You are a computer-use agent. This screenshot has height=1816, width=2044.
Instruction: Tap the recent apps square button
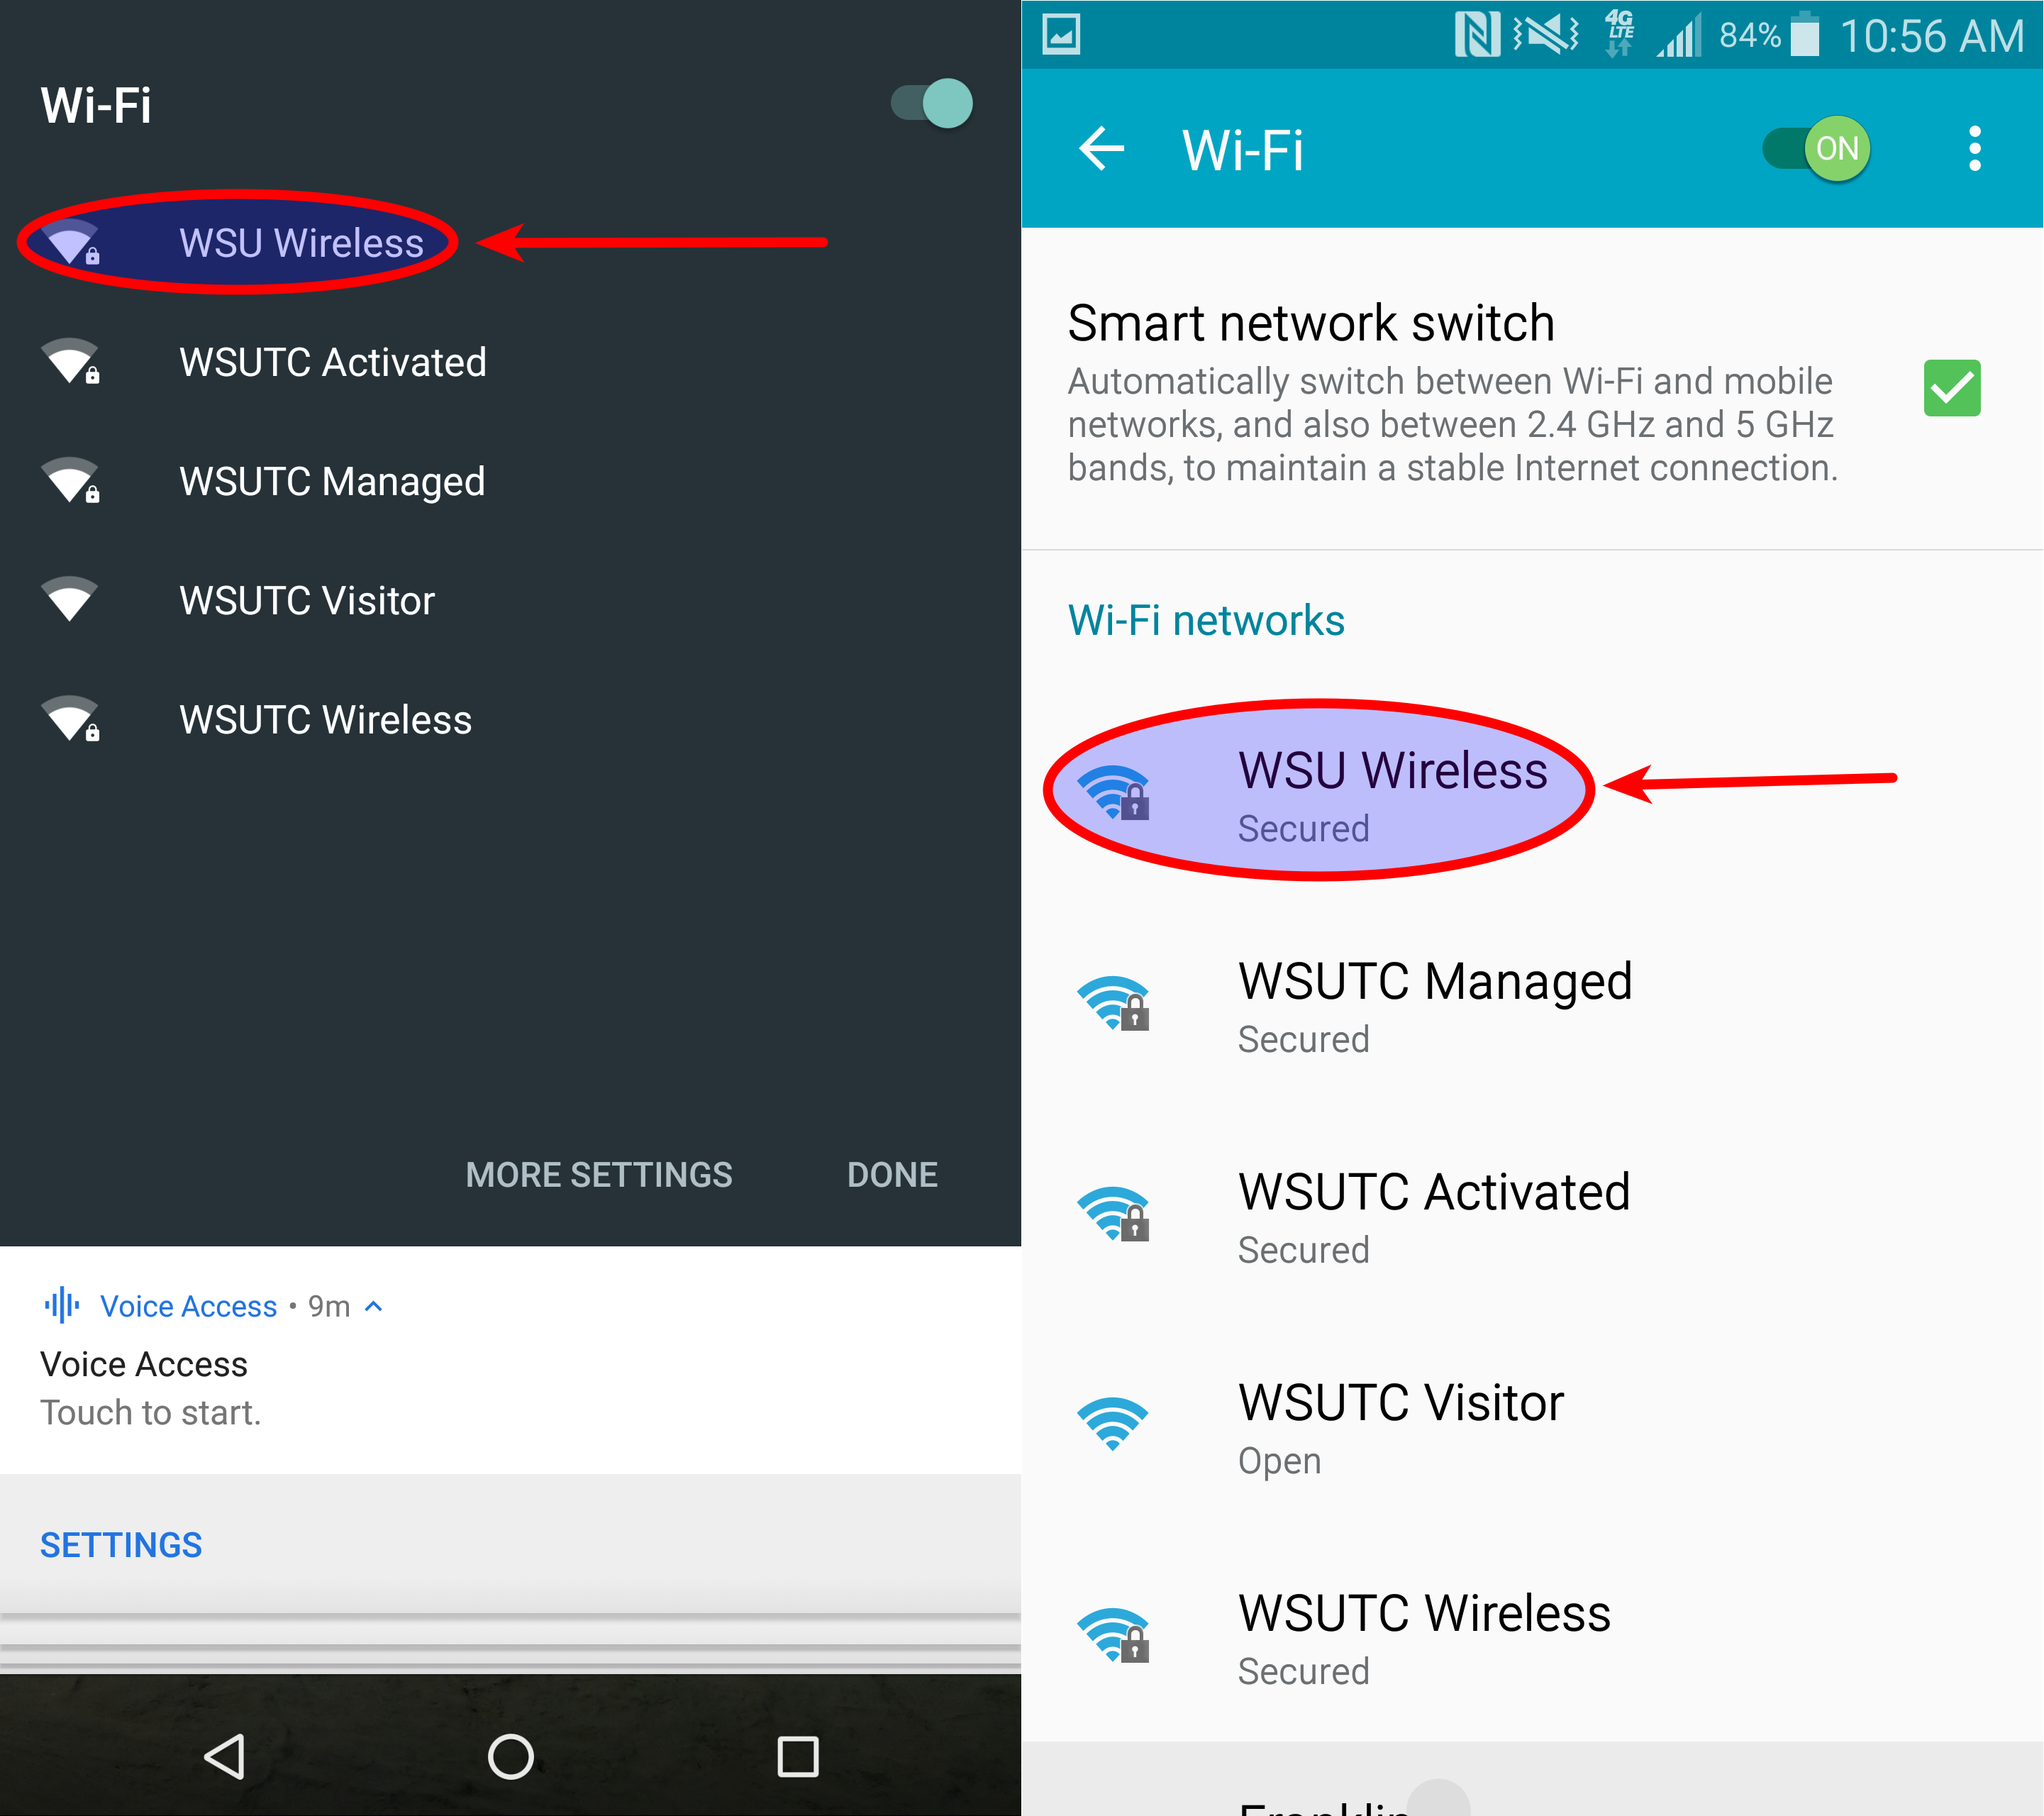click(798, 1755)
